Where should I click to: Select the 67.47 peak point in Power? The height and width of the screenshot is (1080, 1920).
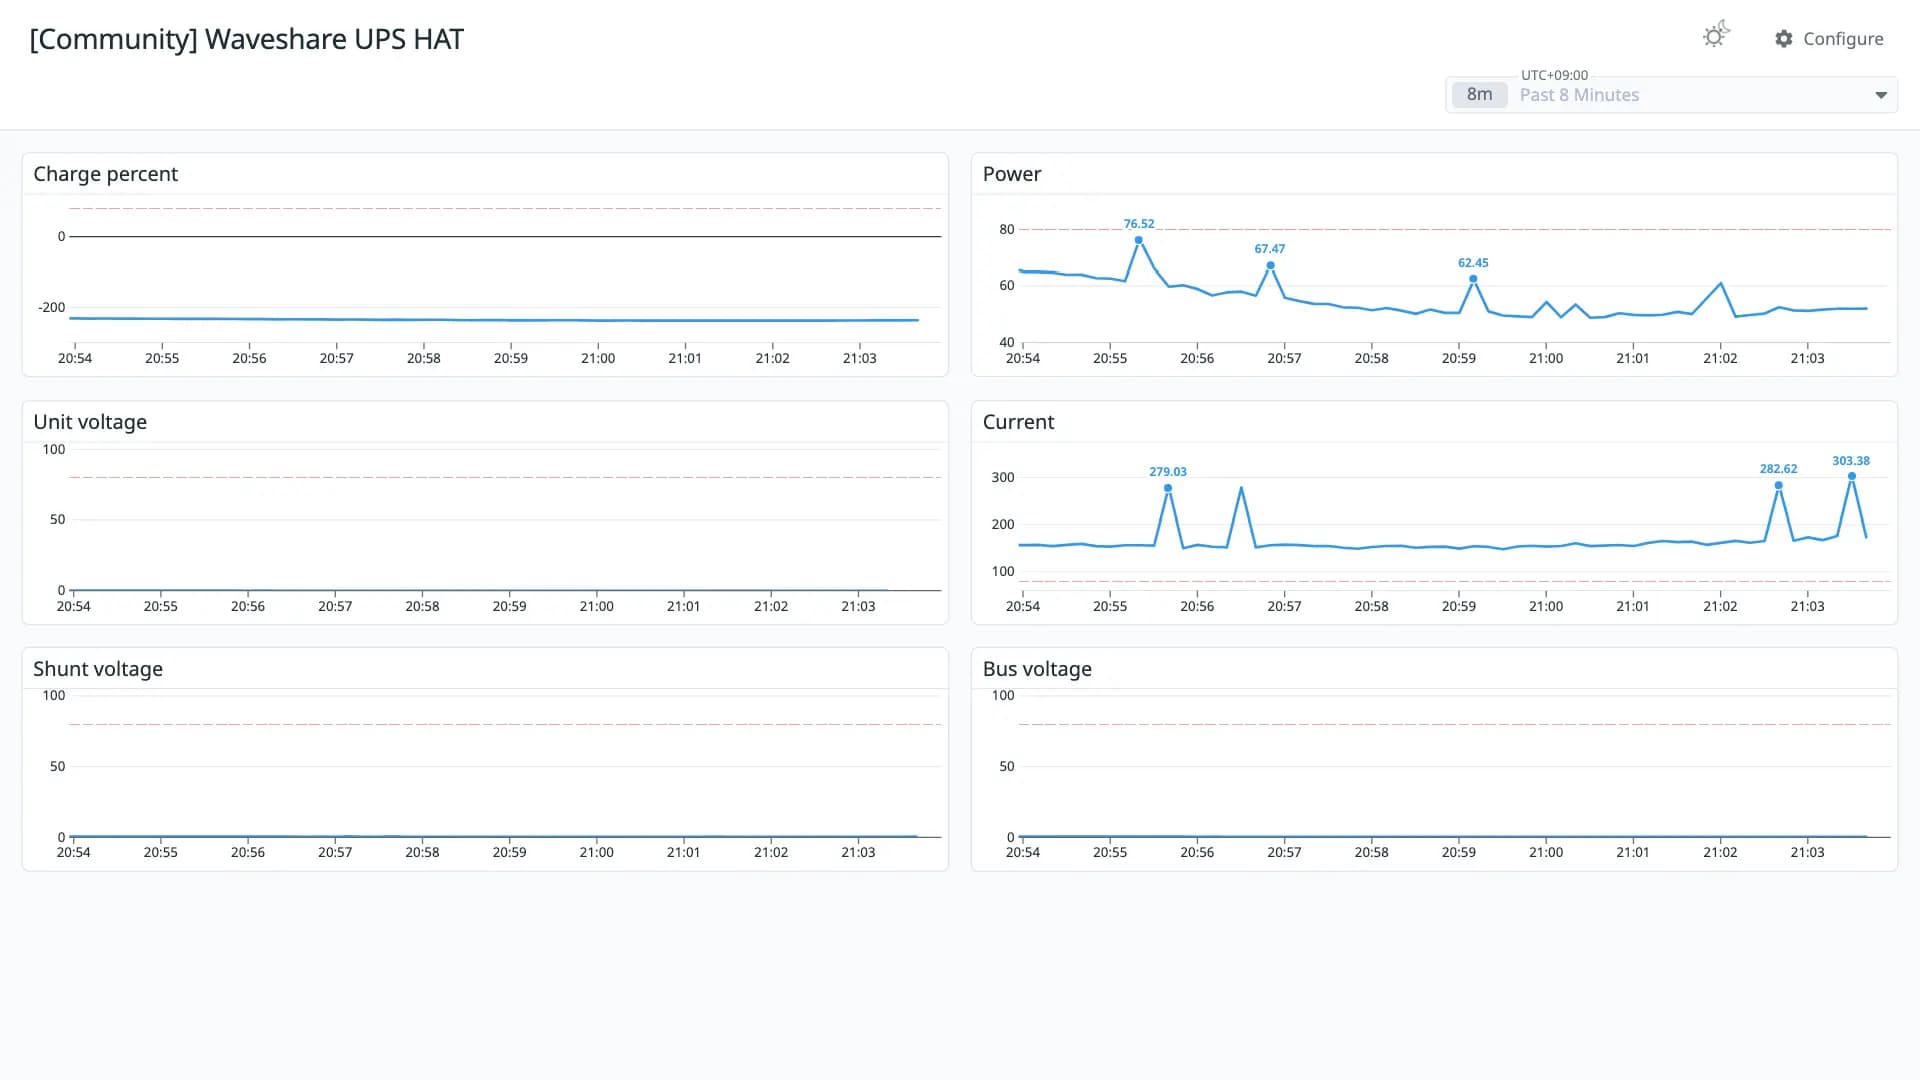(1270, 266)
